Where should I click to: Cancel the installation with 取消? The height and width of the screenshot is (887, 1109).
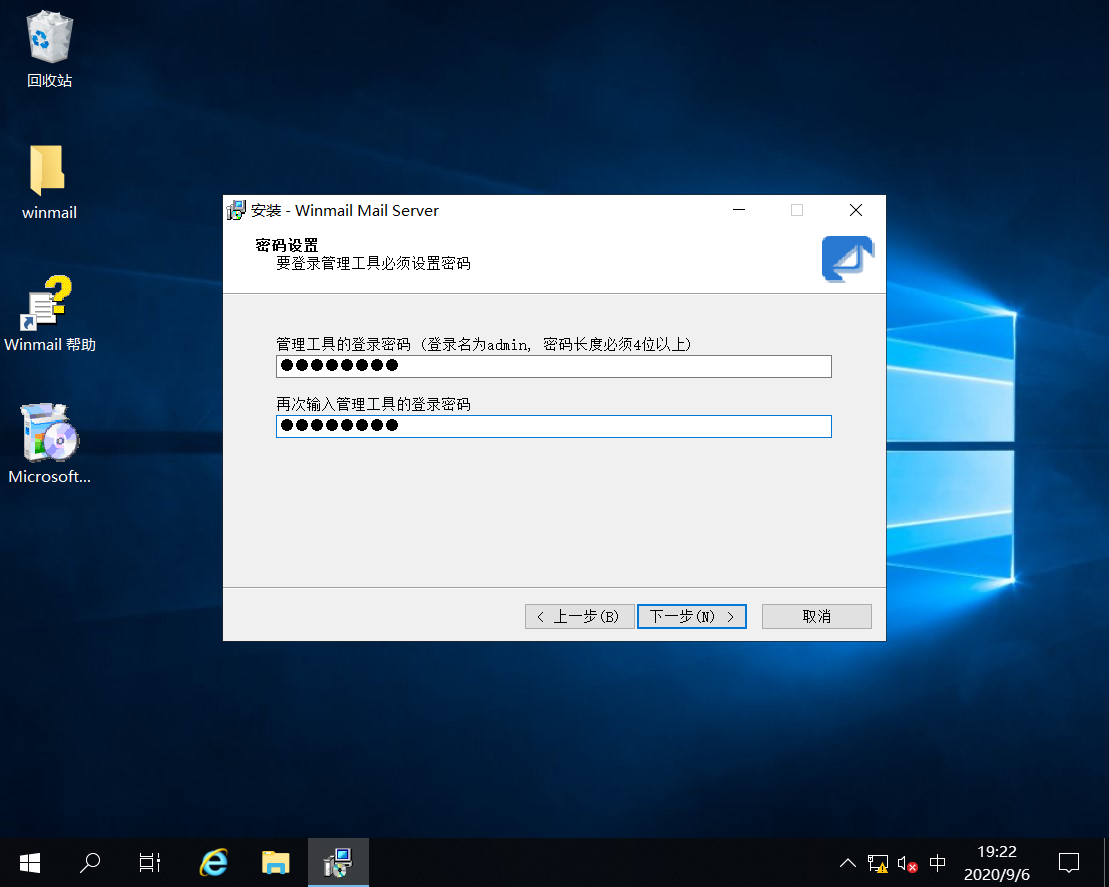pos(816,616)
